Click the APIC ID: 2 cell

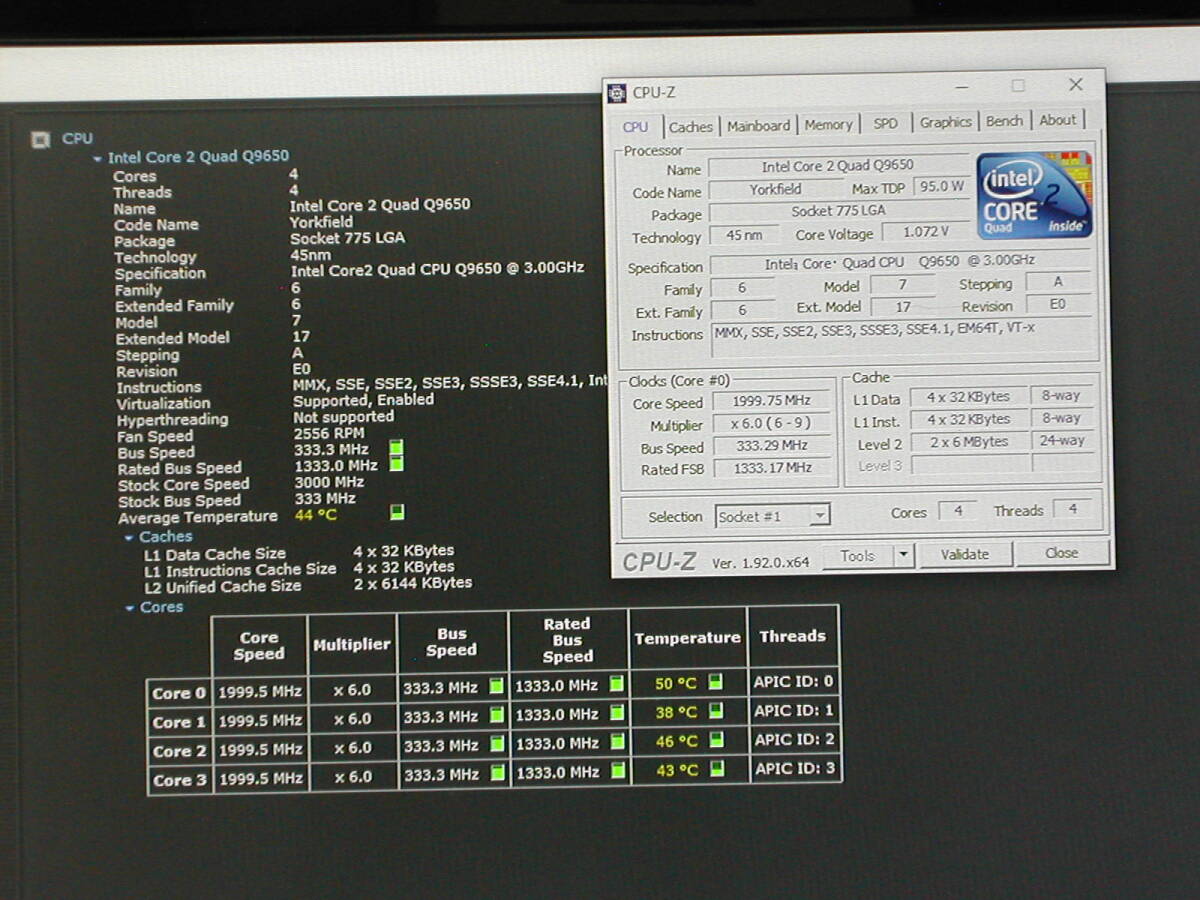pyautogui.click(x=794, y=740)
